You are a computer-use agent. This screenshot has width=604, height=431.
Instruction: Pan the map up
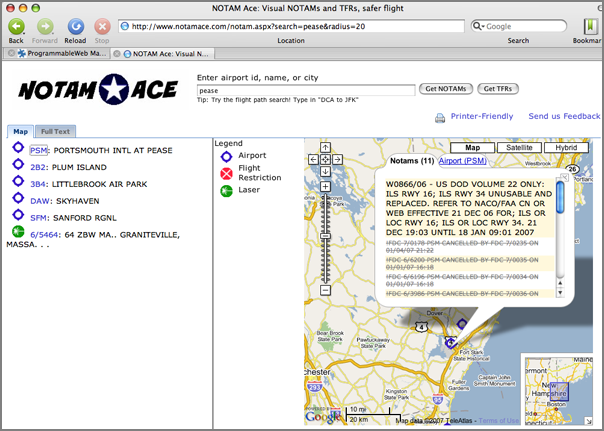[325, 148]
